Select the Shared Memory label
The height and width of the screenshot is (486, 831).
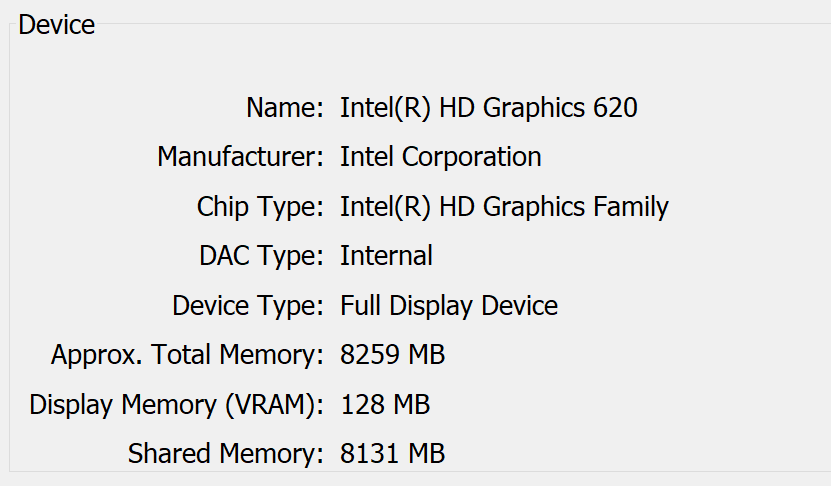226,454
